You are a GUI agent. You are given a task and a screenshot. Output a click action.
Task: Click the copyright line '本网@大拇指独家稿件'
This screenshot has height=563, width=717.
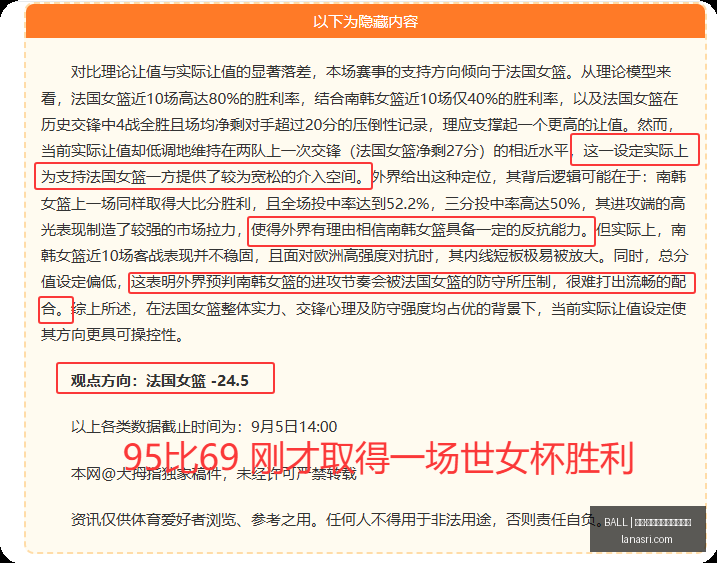point(146,473)
